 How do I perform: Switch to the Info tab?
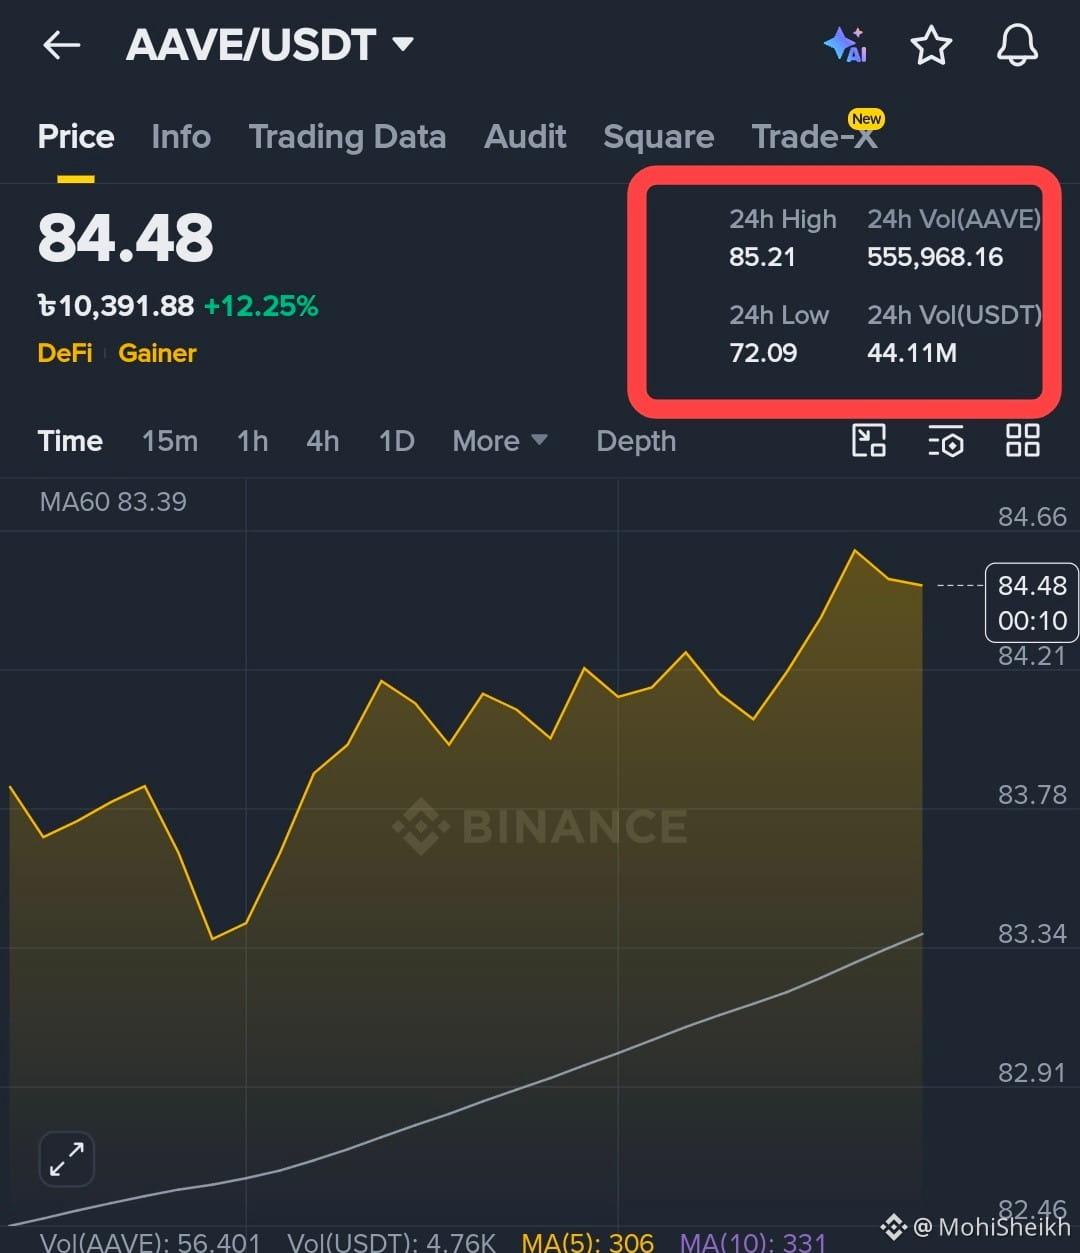(x=181, y=137)
